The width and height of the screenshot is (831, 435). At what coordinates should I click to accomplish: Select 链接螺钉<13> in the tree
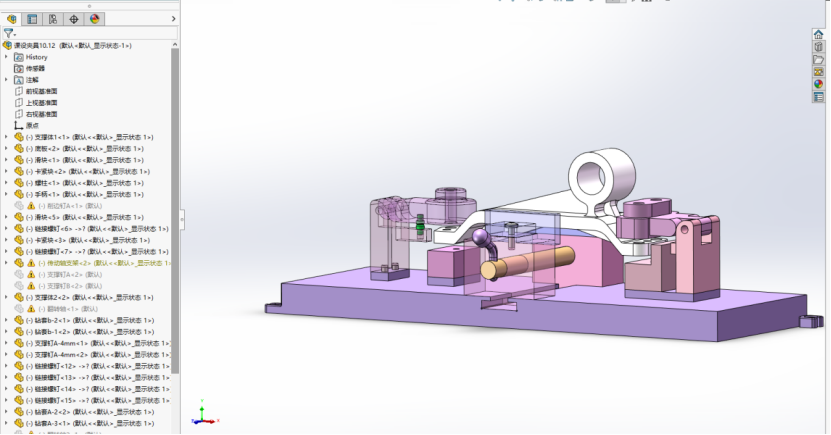point(98,378)
